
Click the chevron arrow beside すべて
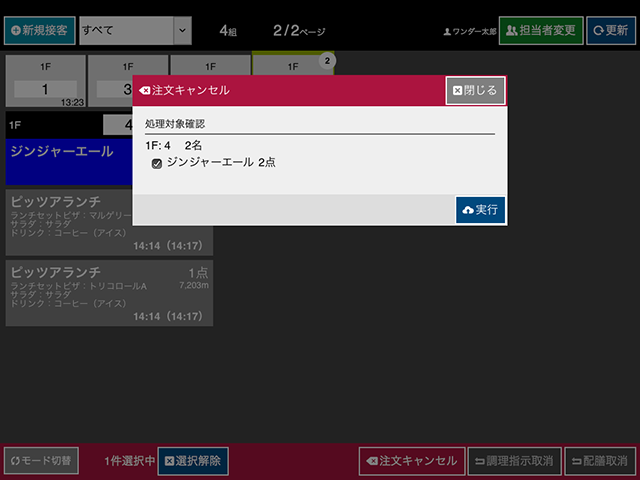tap(181, 30)
